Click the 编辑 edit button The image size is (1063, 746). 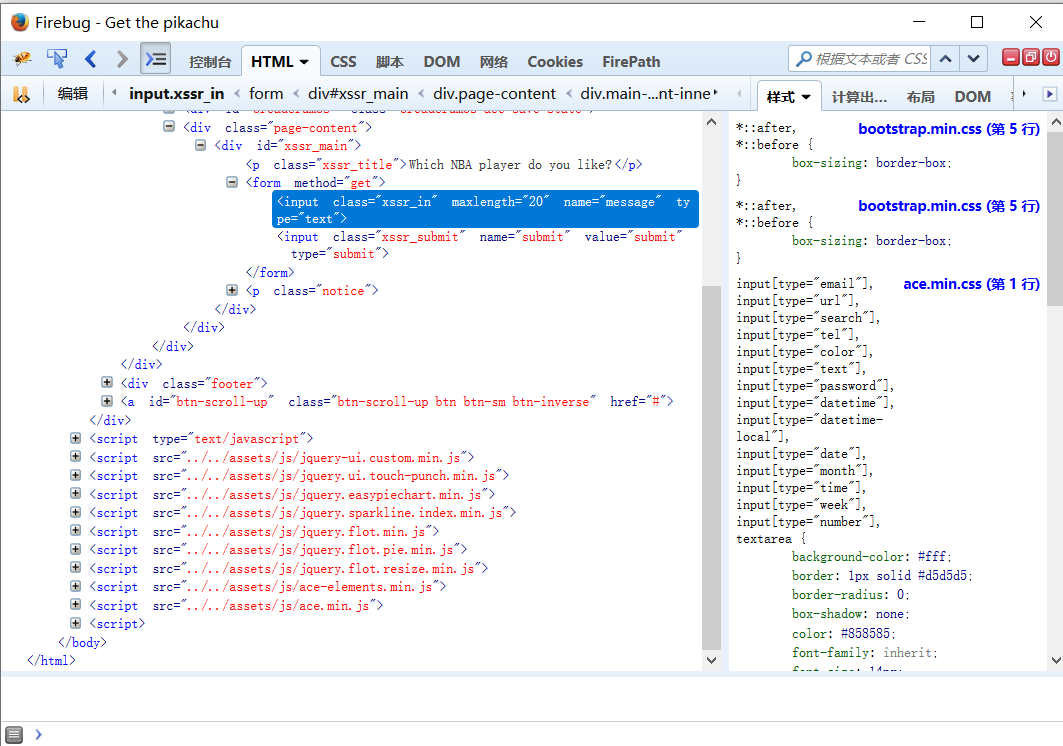[73, 94]
